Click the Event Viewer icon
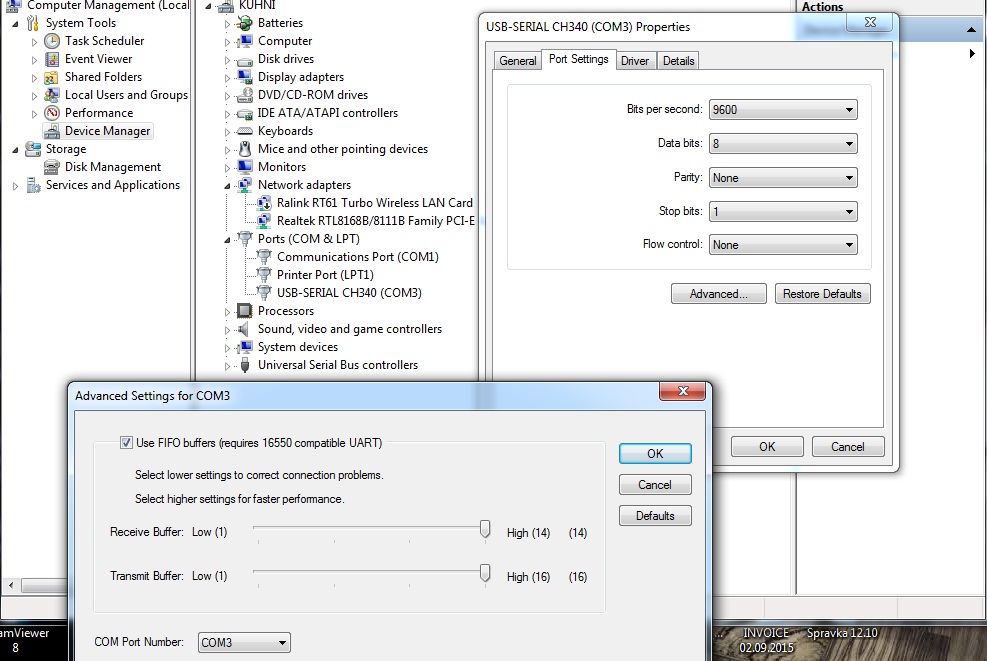Viewport: 987px width, 661px height. [x=52, y=59]
